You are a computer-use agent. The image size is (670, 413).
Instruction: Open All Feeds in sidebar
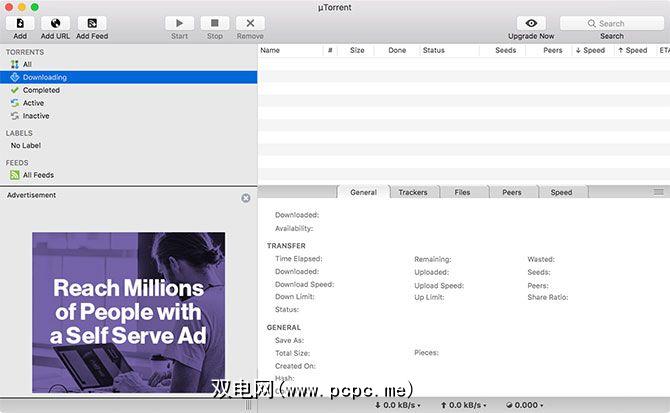pos(128,175)
